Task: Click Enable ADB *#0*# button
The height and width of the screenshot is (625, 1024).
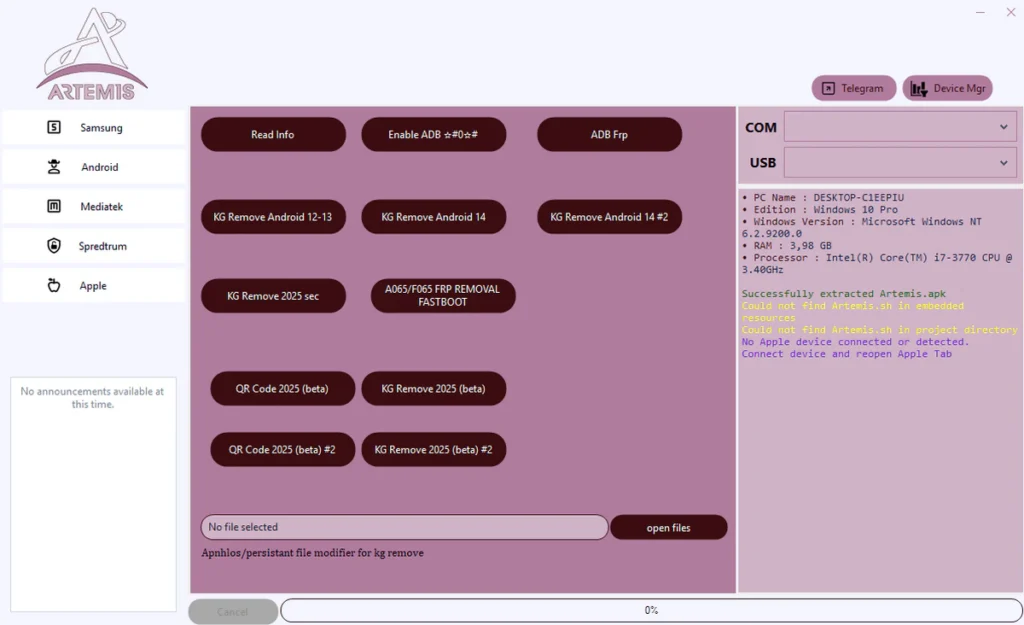Action: pos(434,135)
